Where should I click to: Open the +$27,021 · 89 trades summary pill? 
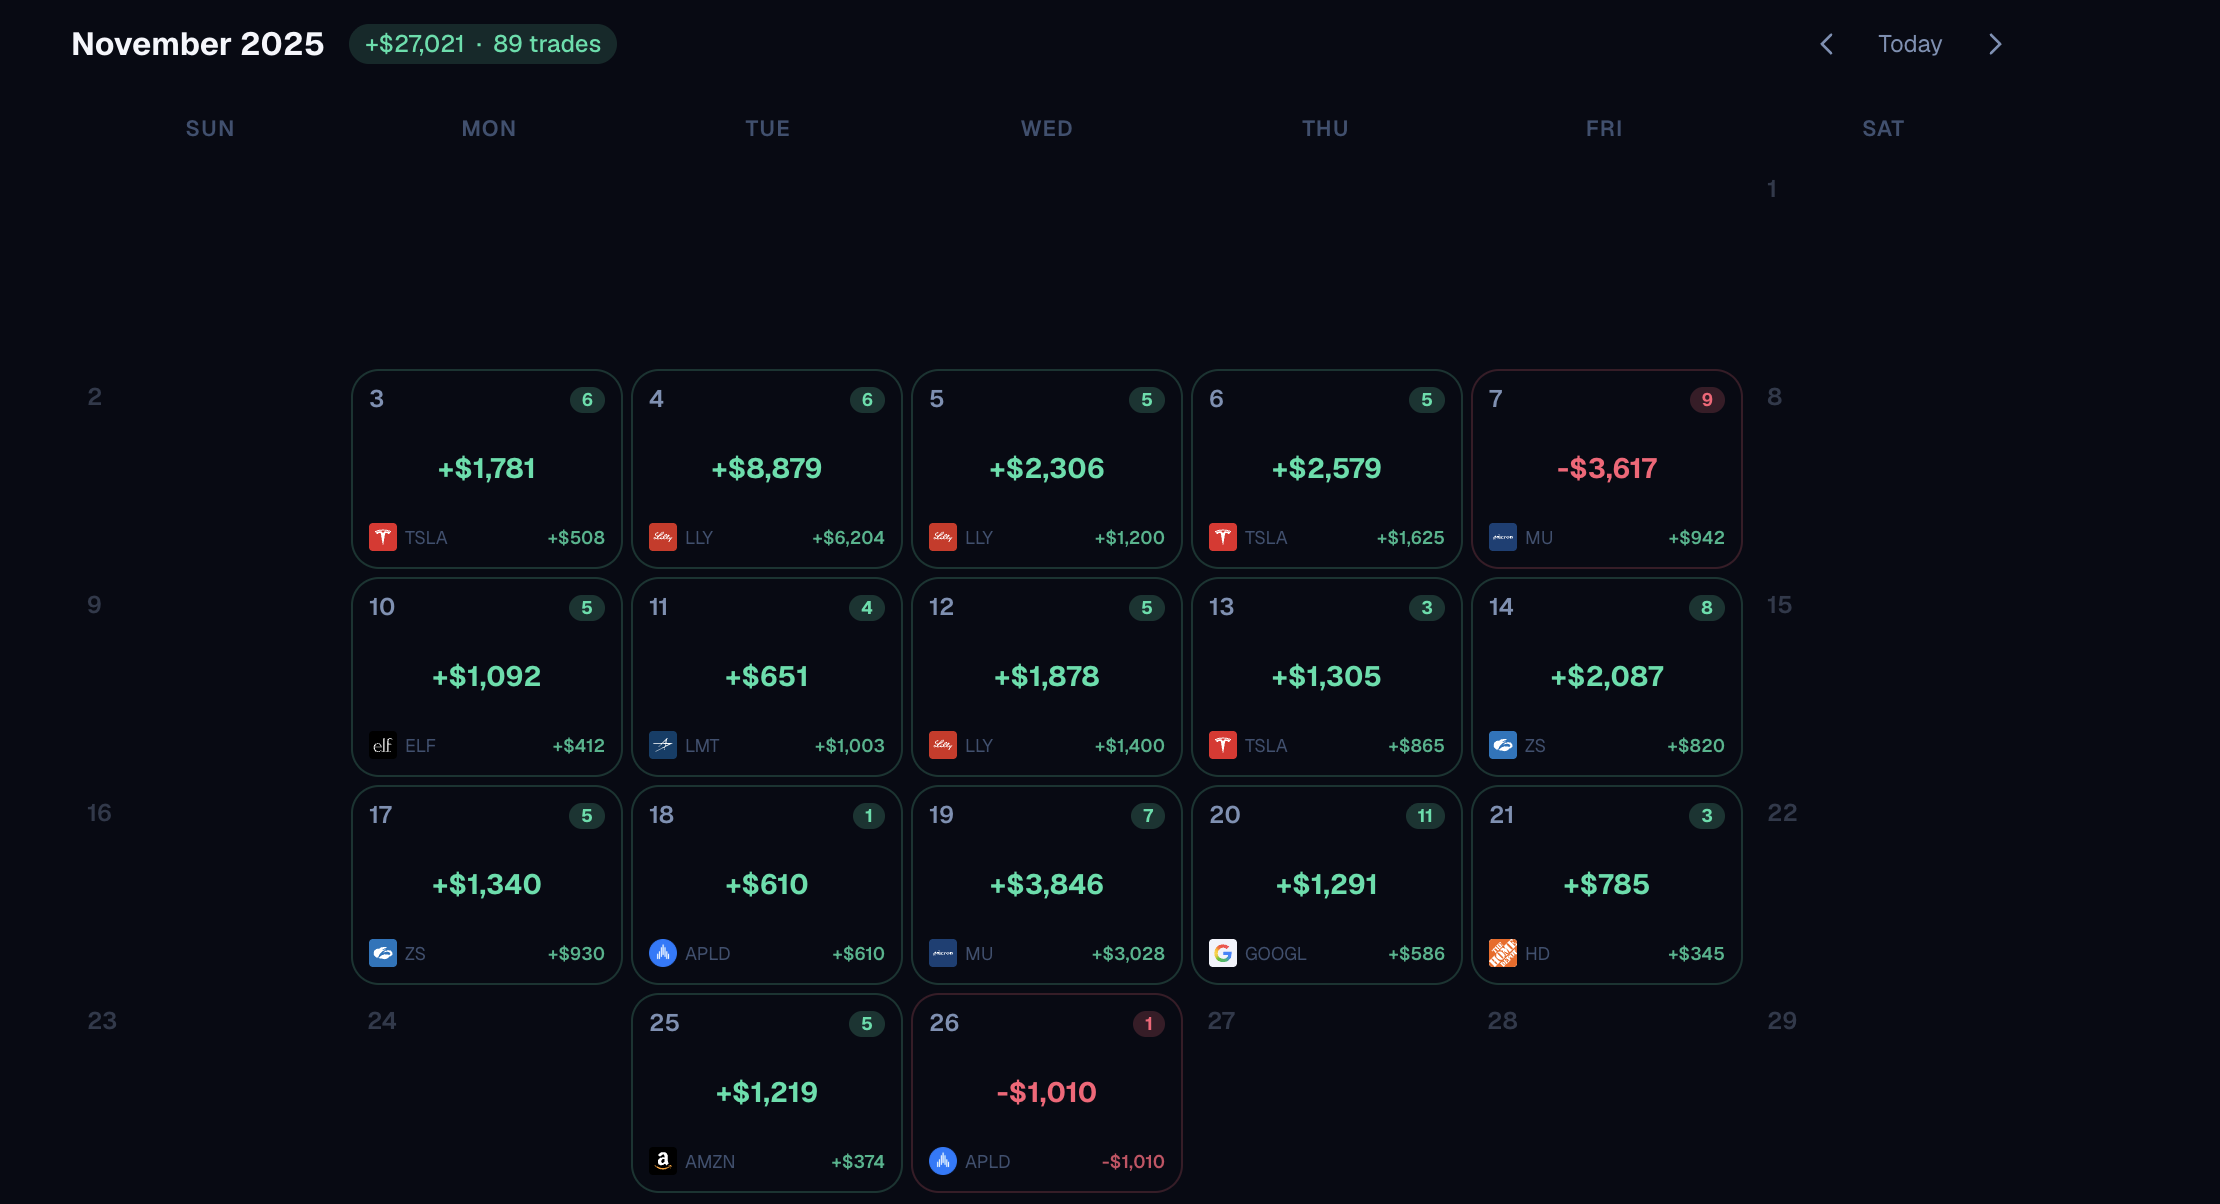pos(483,44)
